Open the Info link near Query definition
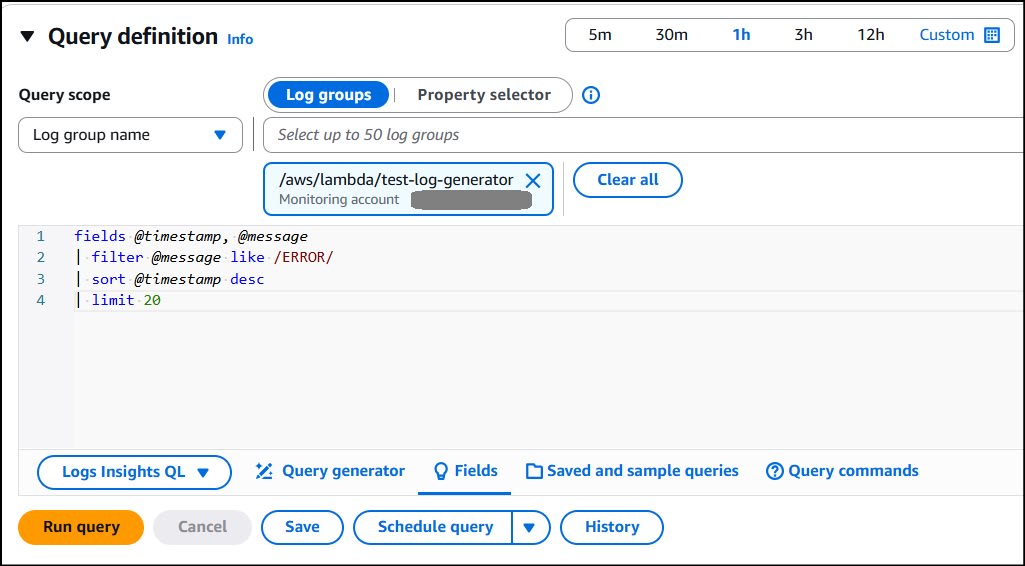Viewport: 1025px width, 566px height. 240,39
